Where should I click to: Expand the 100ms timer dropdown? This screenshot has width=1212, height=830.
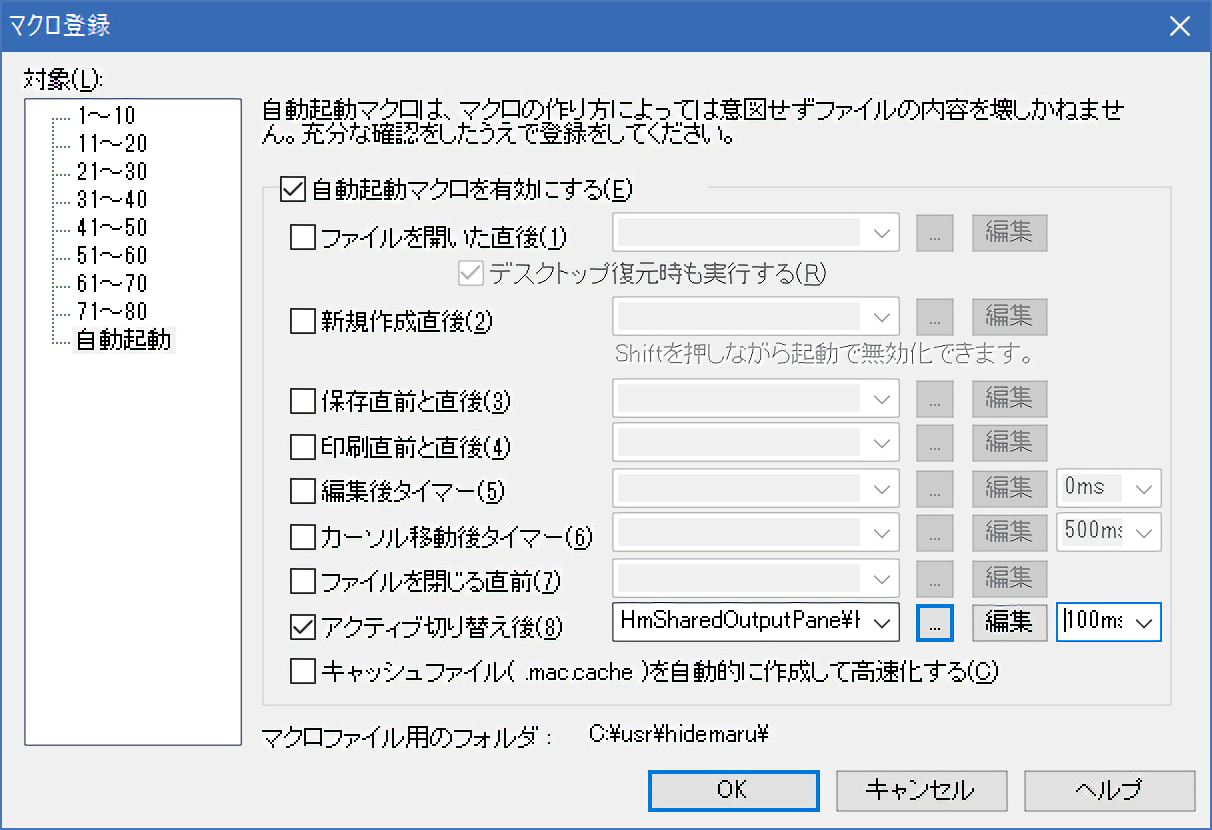click(1144, 622)
